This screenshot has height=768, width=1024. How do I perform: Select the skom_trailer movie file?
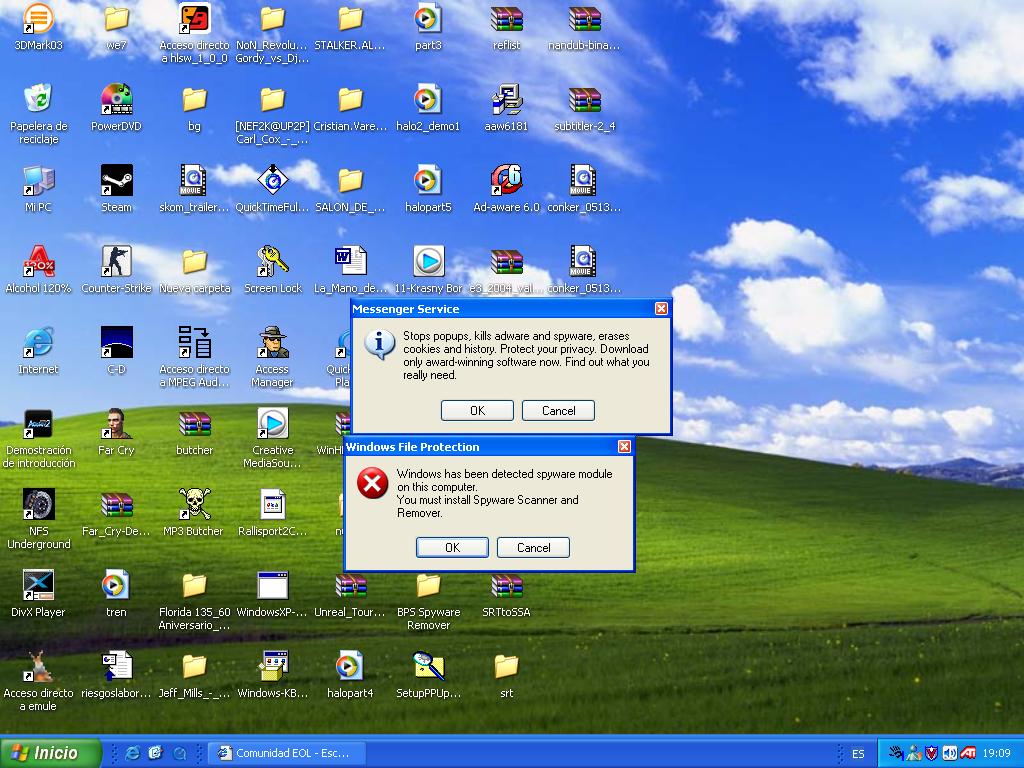195,180
